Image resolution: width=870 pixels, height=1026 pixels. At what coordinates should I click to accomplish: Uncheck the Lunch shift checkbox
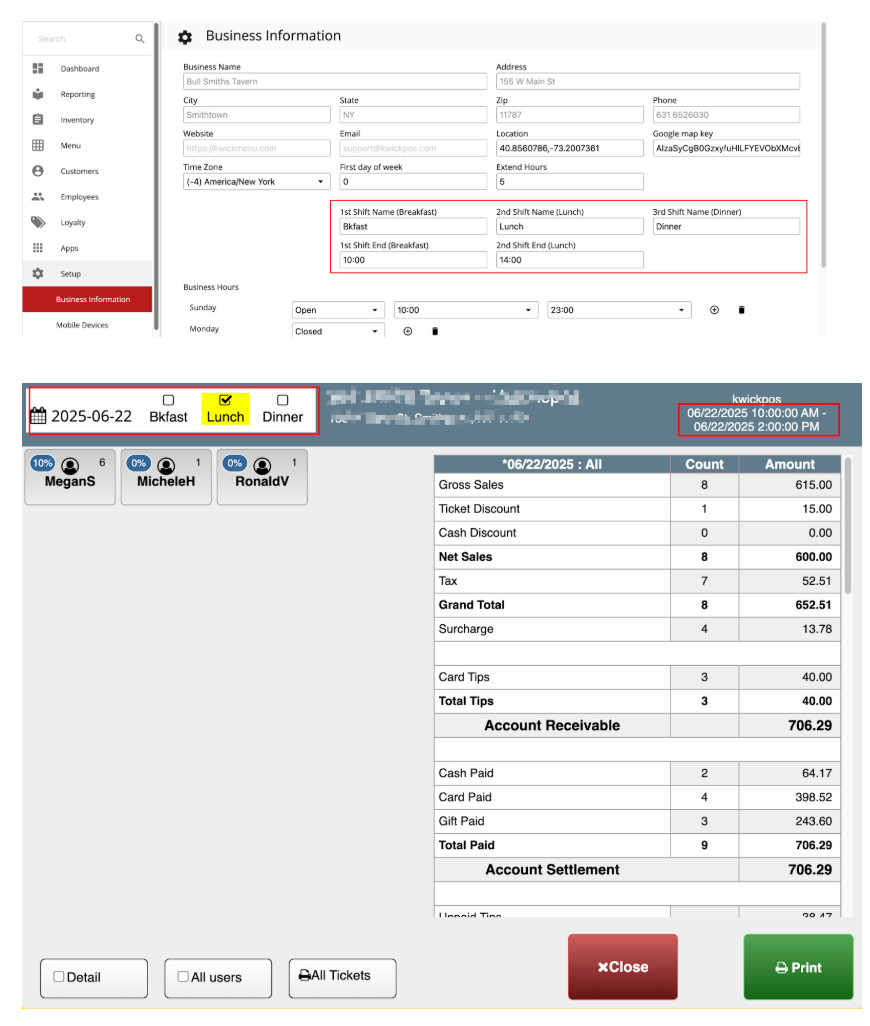225,400
